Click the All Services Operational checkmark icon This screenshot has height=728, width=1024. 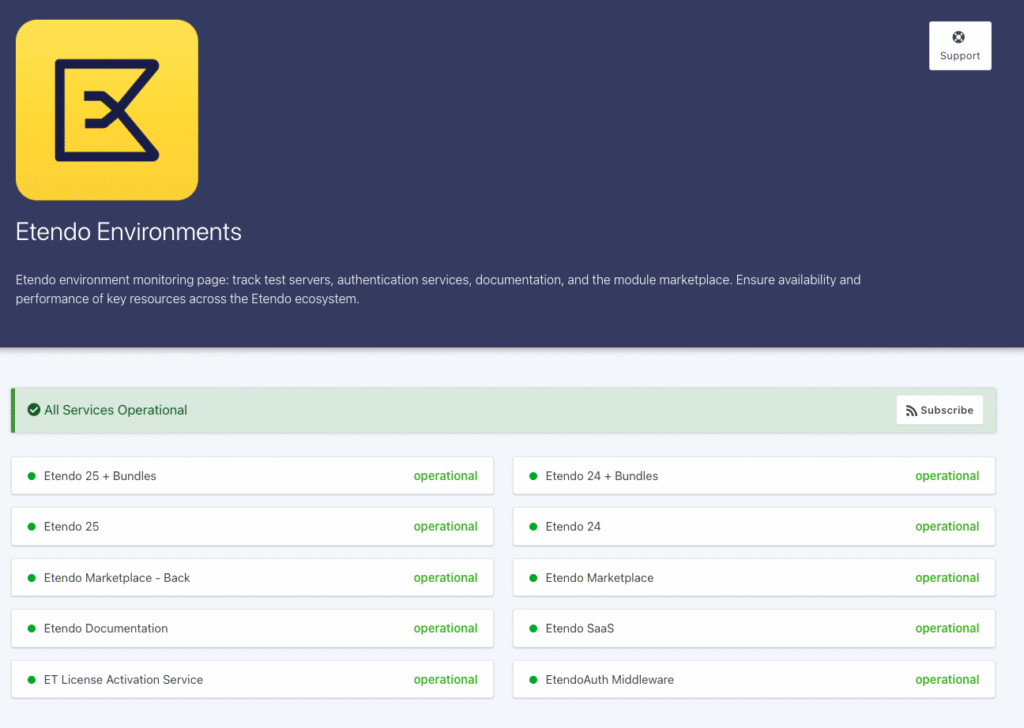[34, 409]
